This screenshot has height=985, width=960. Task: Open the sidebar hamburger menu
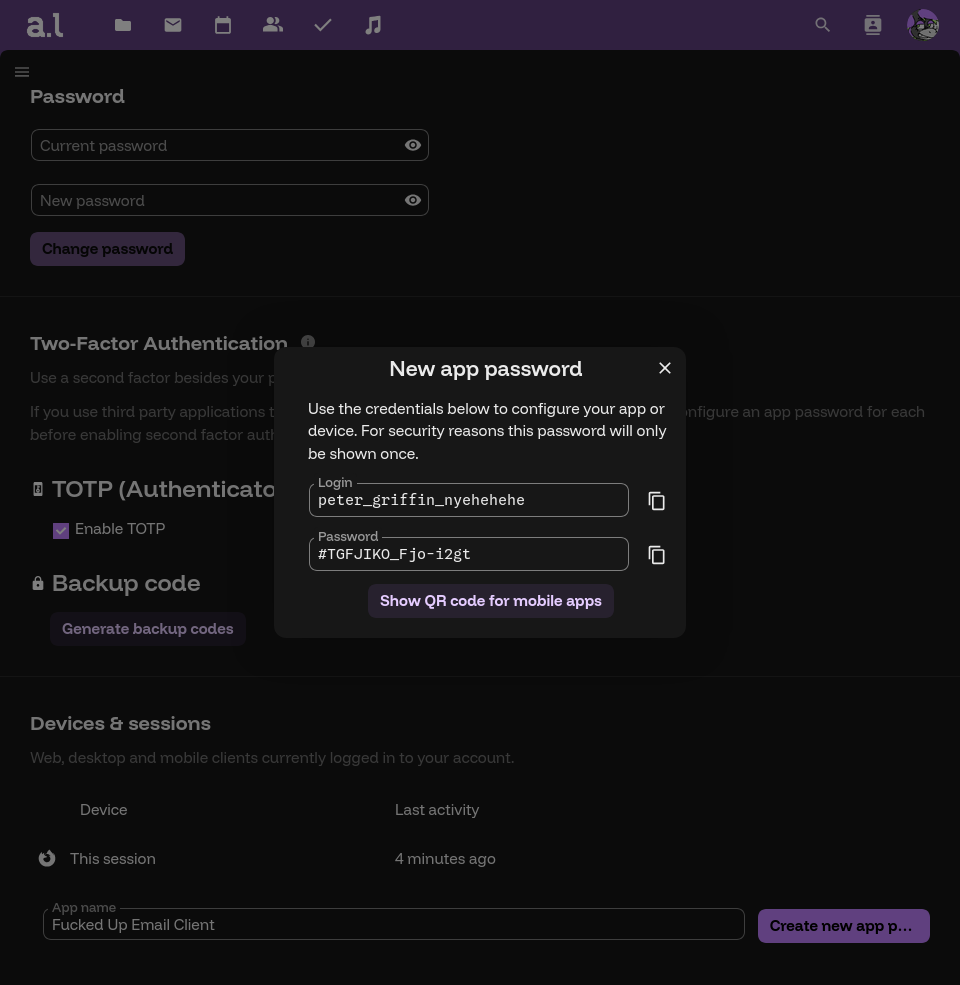coord(22,72)
